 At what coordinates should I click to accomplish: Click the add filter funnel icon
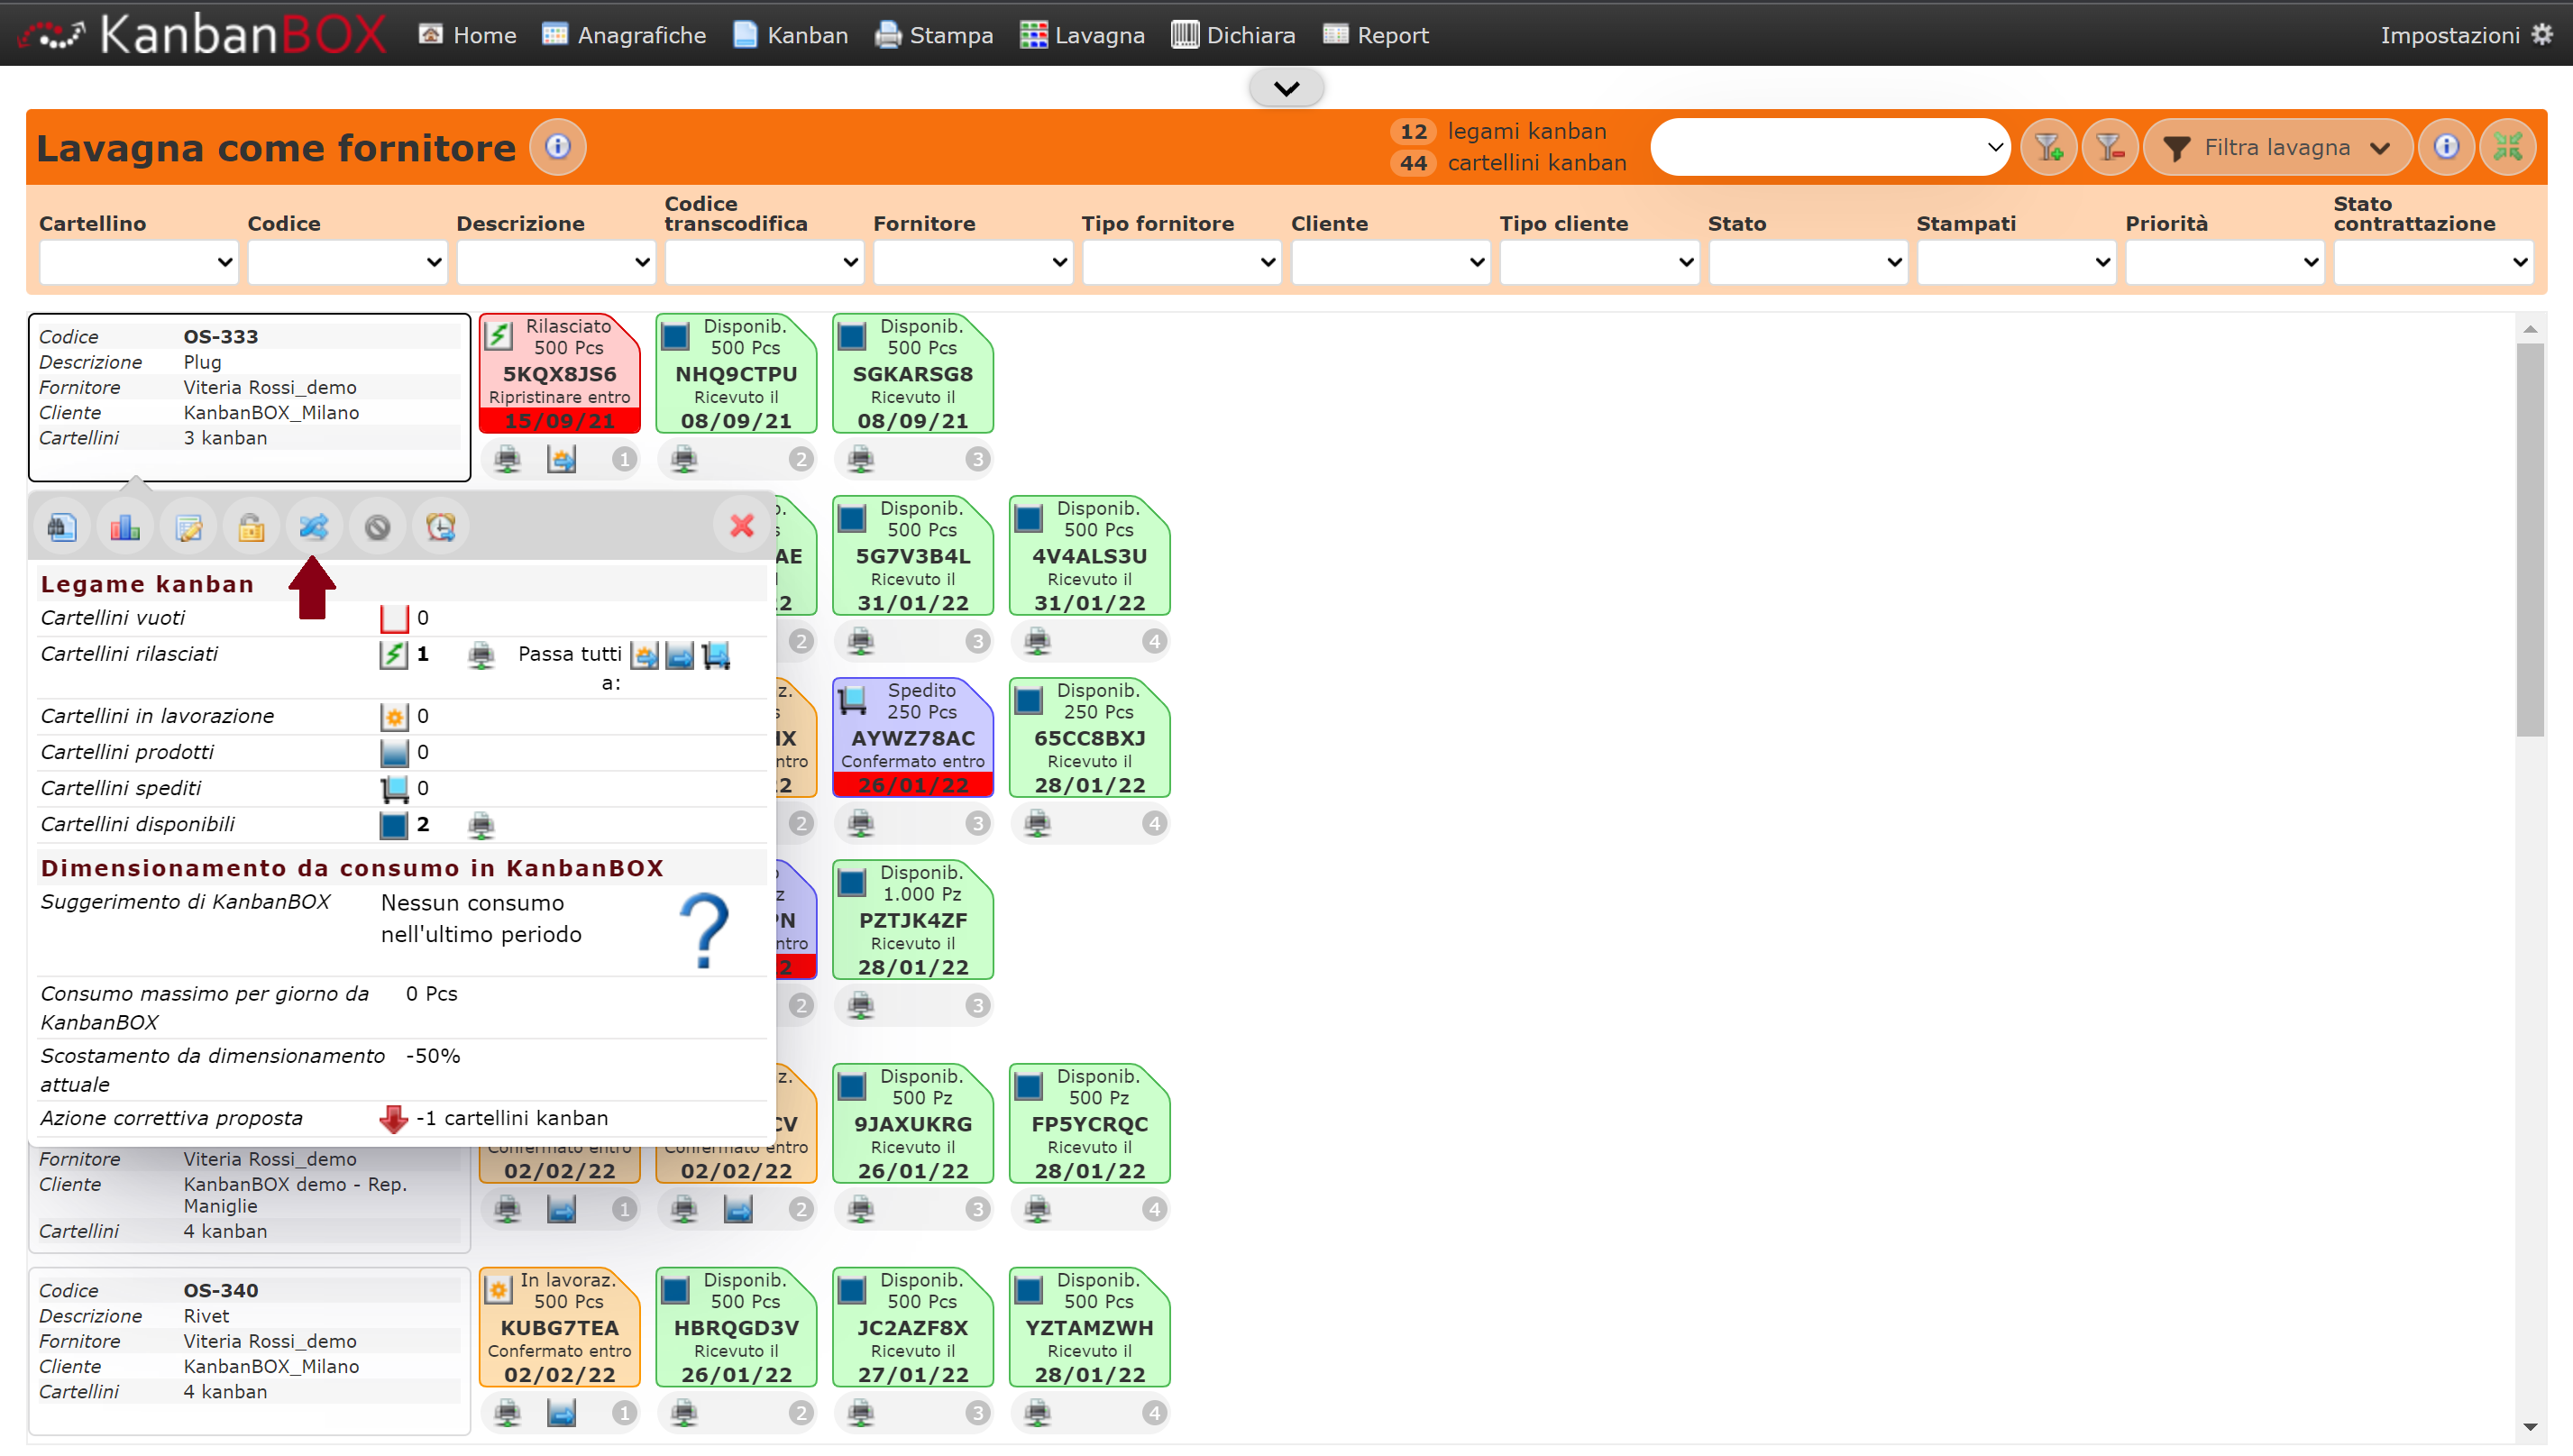pyautogui.click(x=2048, y=148)
